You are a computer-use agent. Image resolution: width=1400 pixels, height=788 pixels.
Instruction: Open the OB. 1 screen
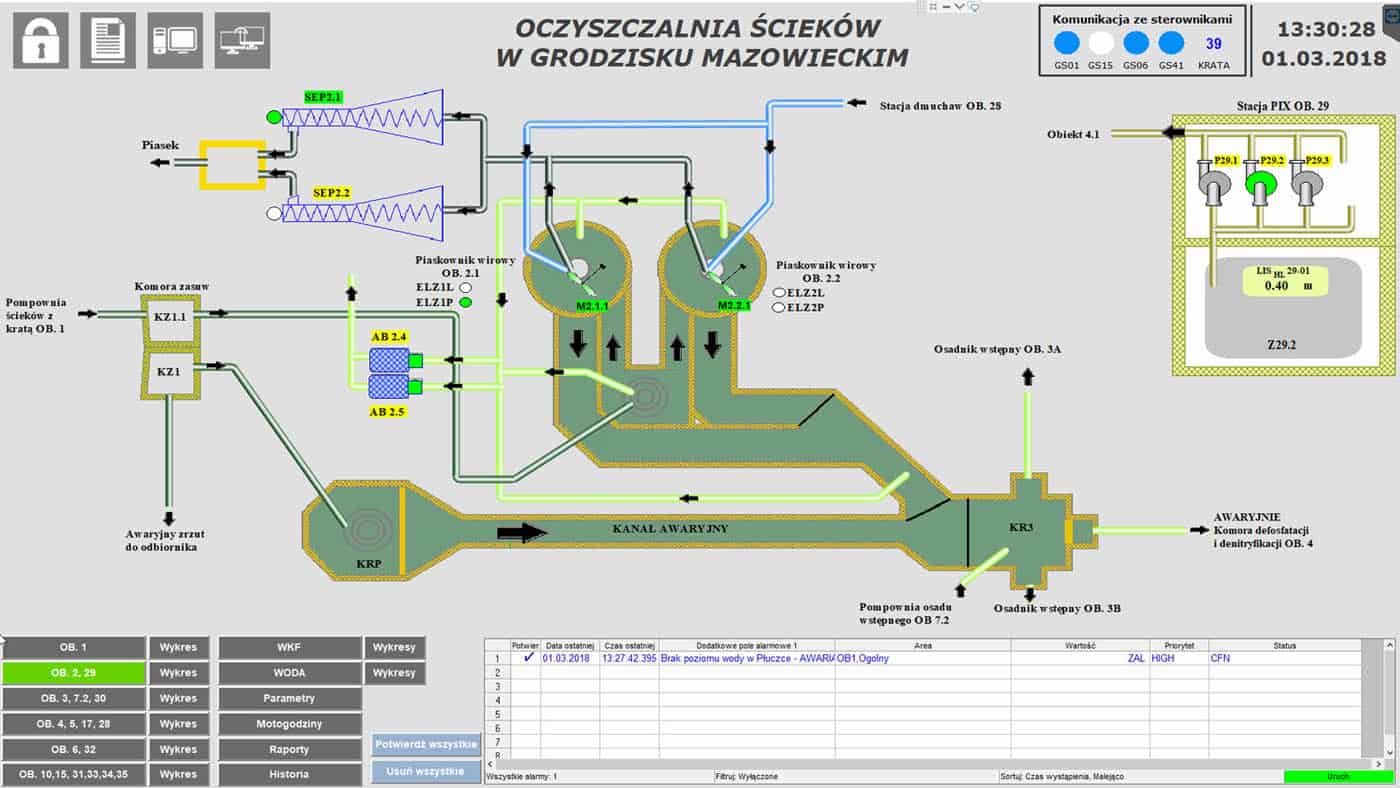pyautogui.click(x=73, y=648)
